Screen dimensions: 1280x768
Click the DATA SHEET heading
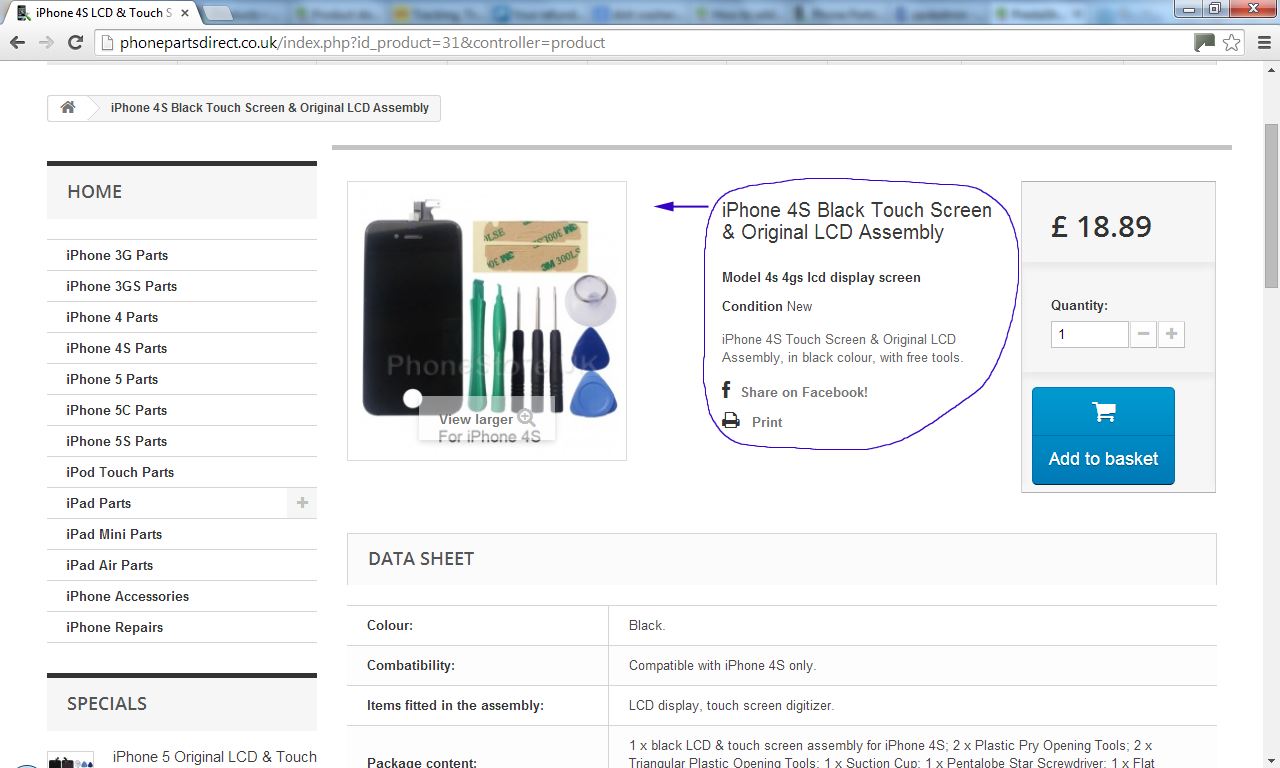(421, 559)
